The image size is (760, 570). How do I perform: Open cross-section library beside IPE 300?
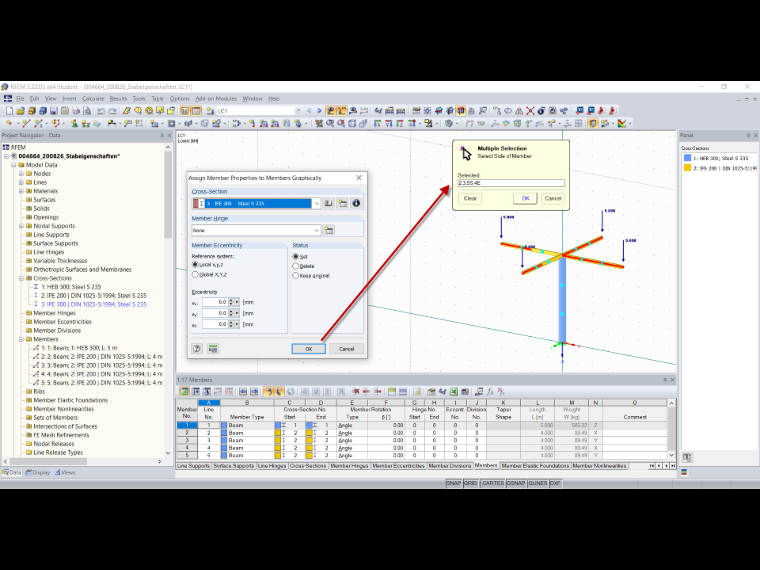pos(328,203)
